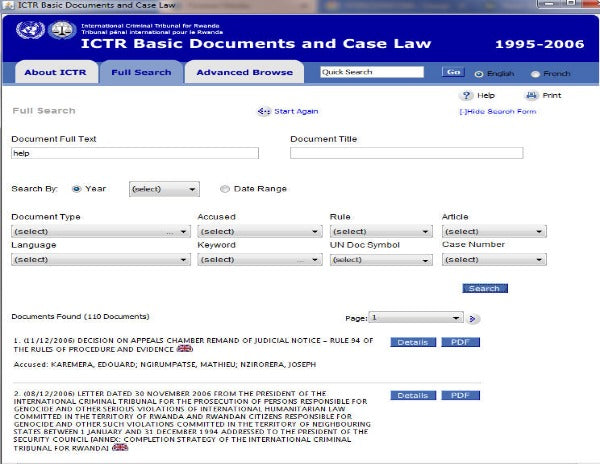The image size is (600, 464).
Task: Open the Case Number dropdown
Action: click(x=494, y=260)
